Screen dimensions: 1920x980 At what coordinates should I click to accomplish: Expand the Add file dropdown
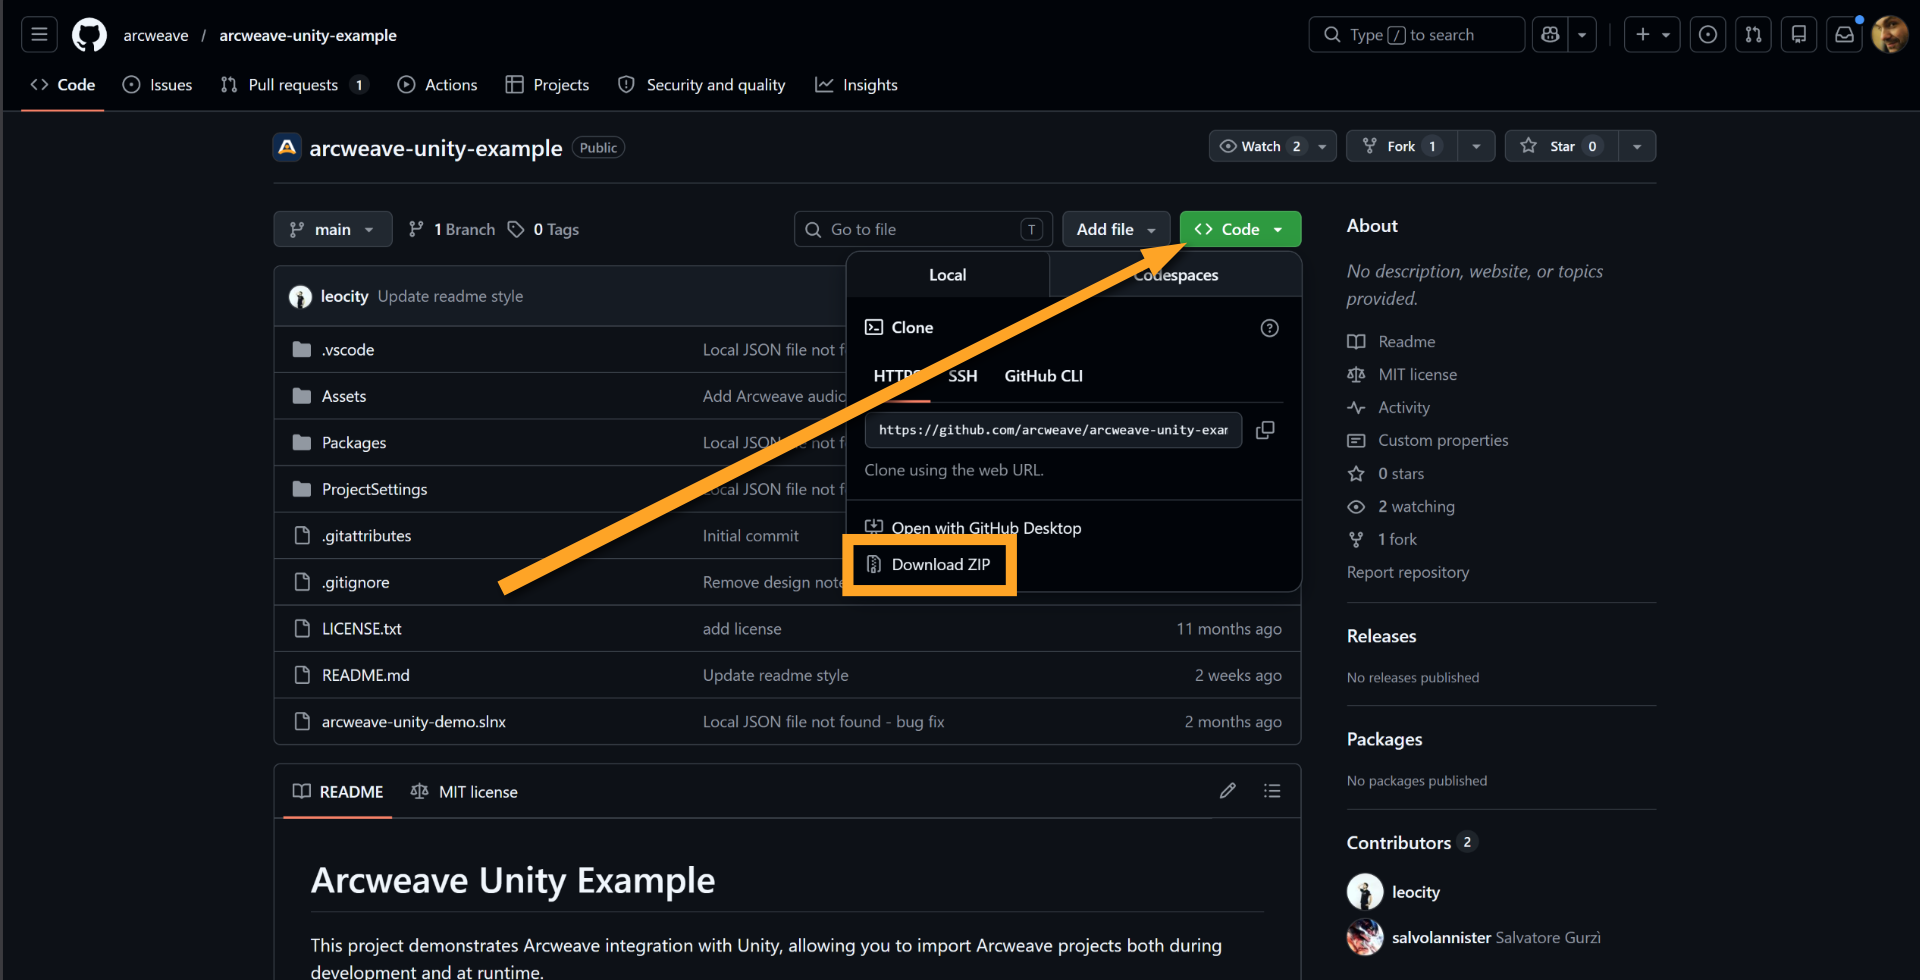click(x=1116, y=230)
